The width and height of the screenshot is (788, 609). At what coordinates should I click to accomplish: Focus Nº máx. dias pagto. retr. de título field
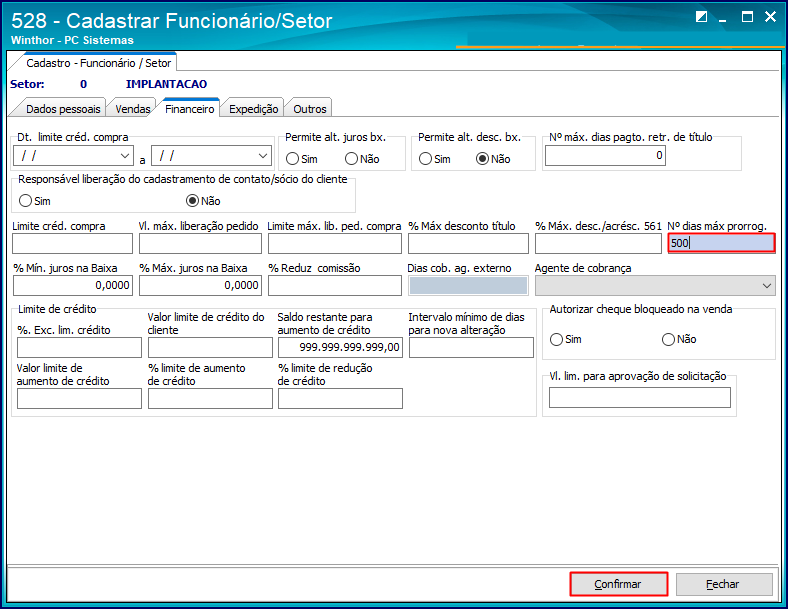click(605, 156)
